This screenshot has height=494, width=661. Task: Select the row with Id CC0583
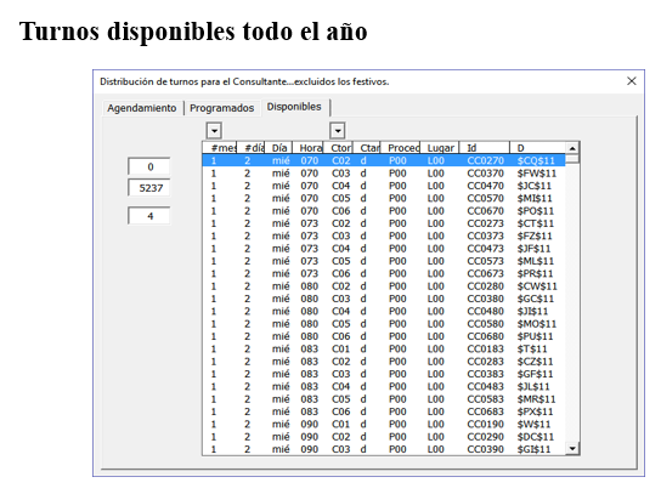(x=384, y=399)
